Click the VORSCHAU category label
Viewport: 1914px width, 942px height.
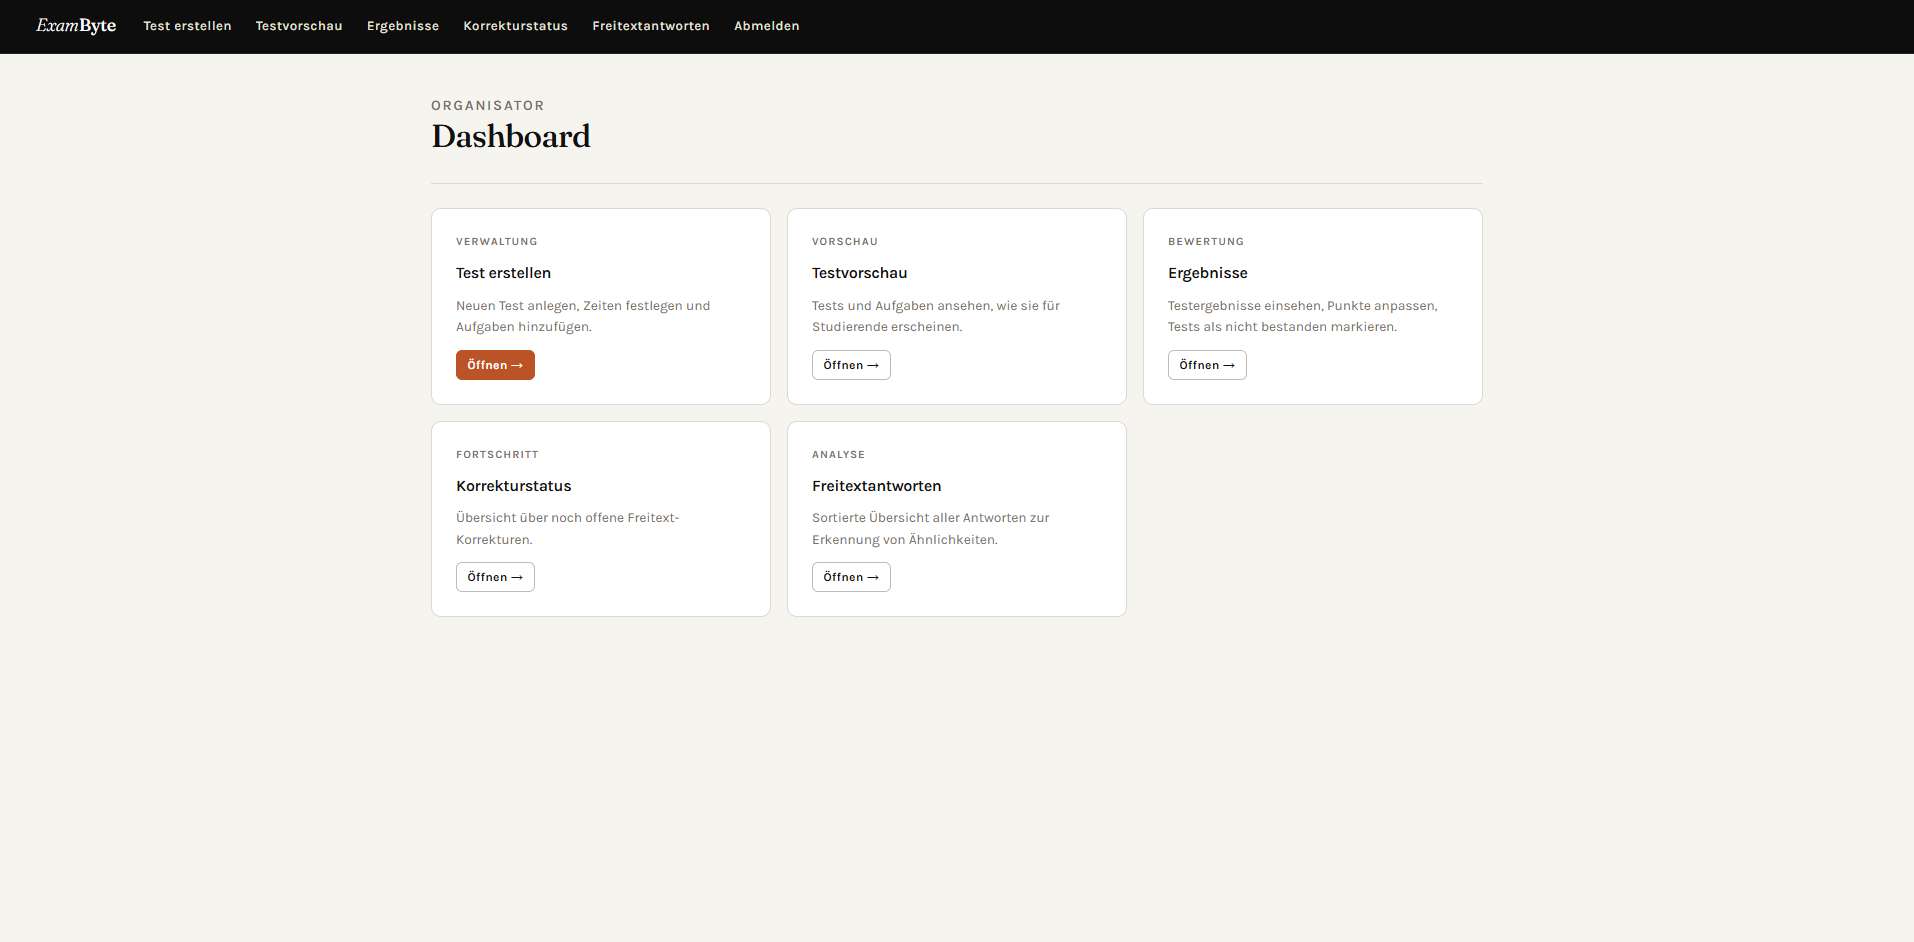pos(845,242)
